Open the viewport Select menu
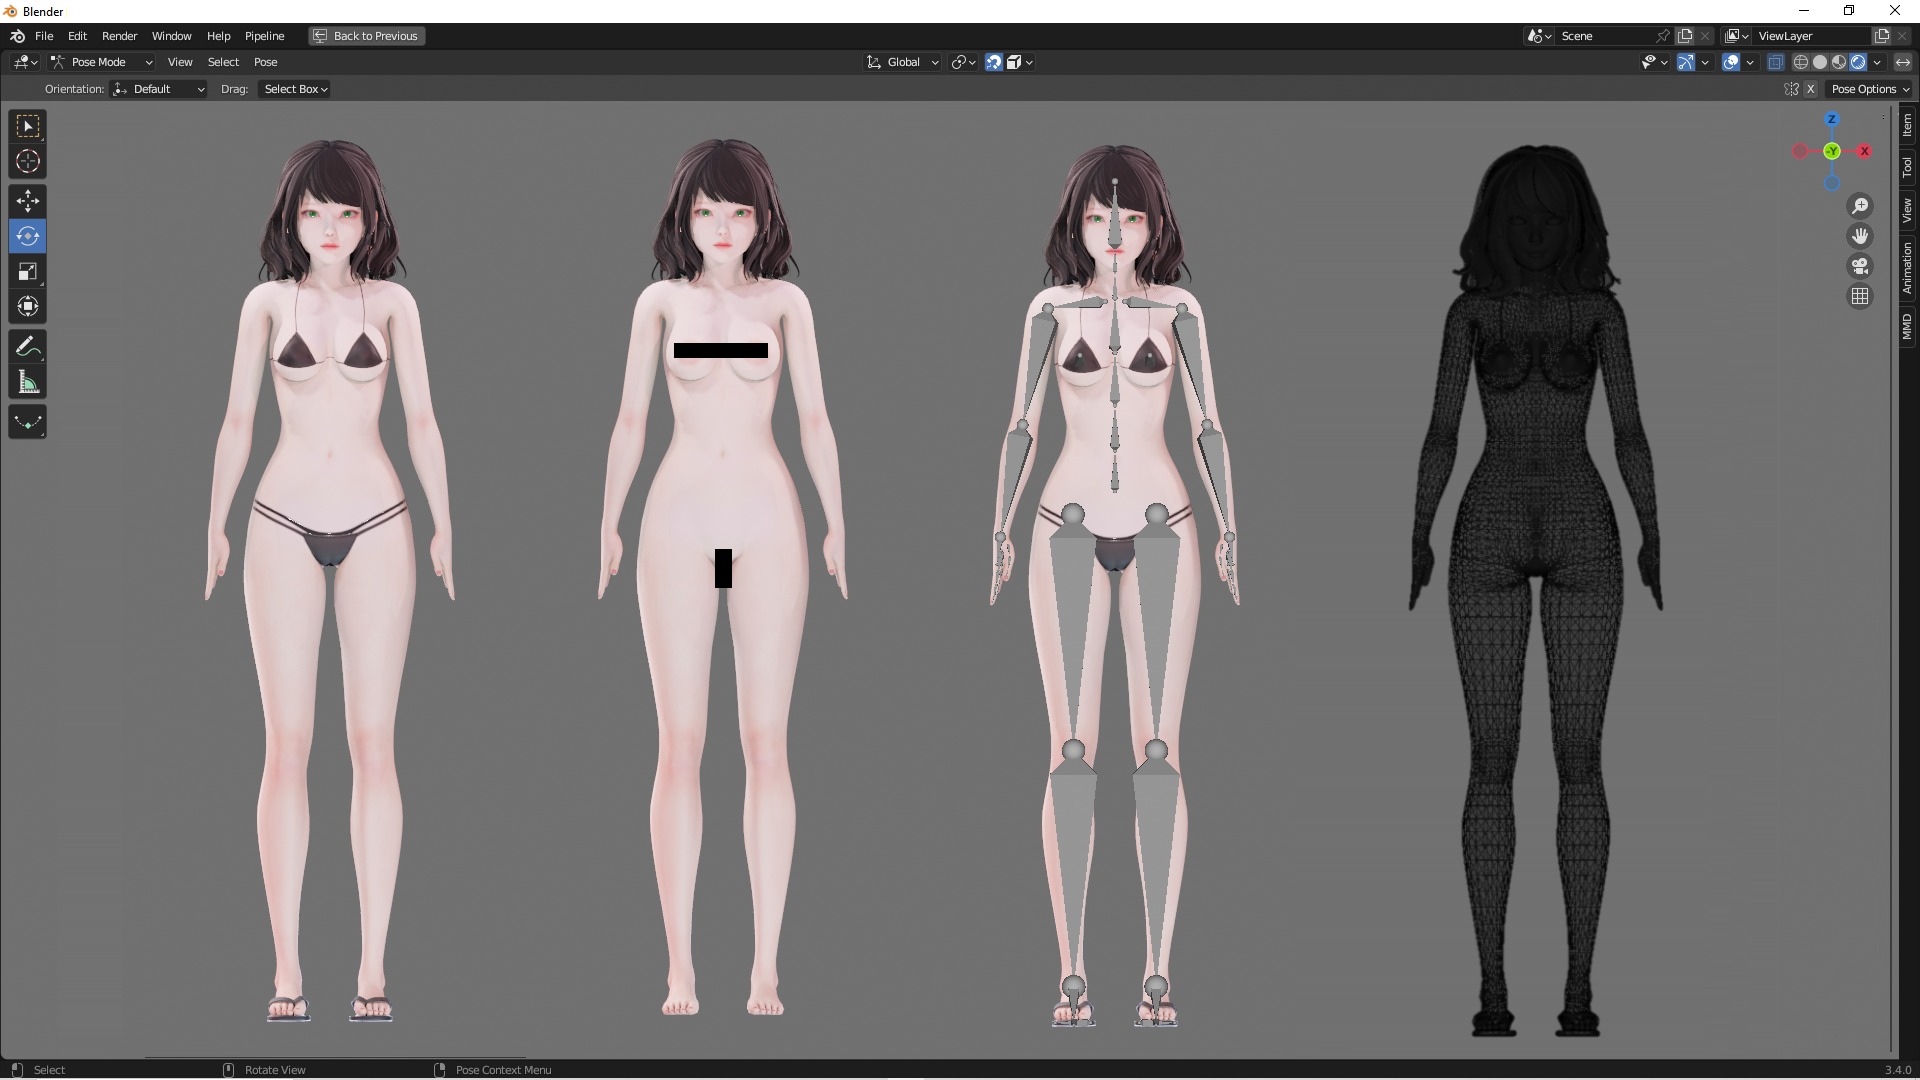Image resolution: width=1920 pixels, height=1080 pixels. click(x=223, y=62)
